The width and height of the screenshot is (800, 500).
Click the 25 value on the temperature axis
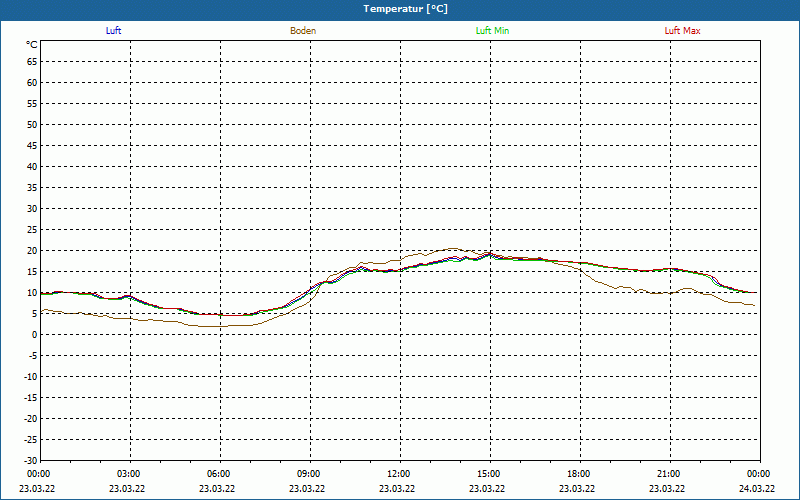pos(32,230)
